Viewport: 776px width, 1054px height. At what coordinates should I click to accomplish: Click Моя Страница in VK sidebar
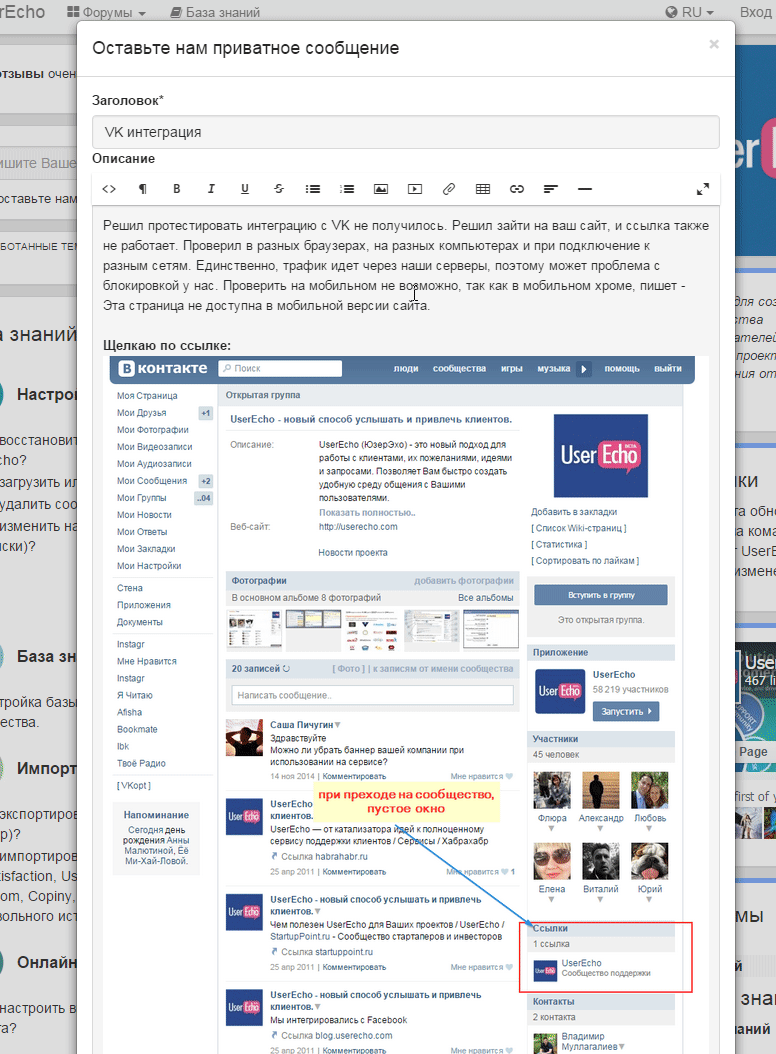(x=147, y=396)
